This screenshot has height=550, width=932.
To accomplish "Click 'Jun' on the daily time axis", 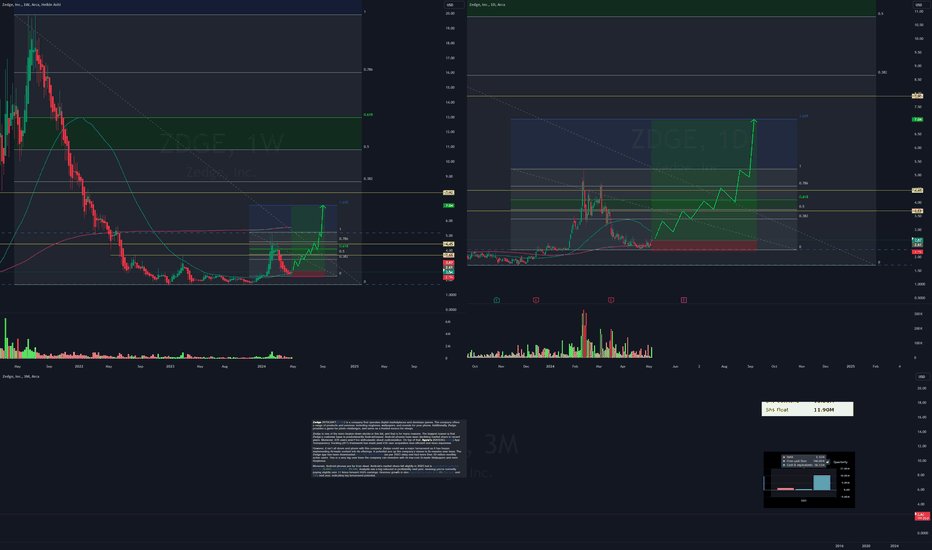I will pyautogui.click(x=675, y=366).
